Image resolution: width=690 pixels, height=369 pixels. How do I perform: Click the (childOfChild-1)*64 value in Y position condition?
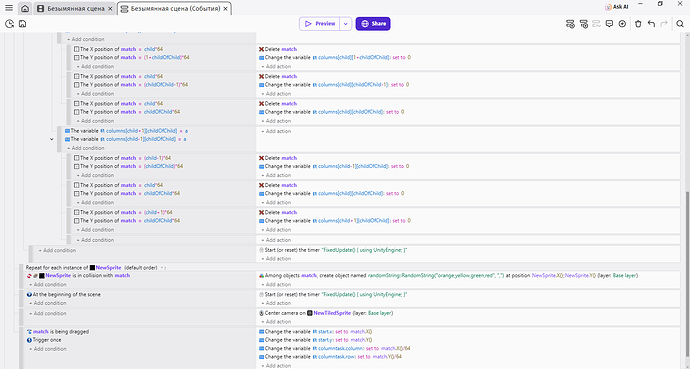[x=166, y=85]
